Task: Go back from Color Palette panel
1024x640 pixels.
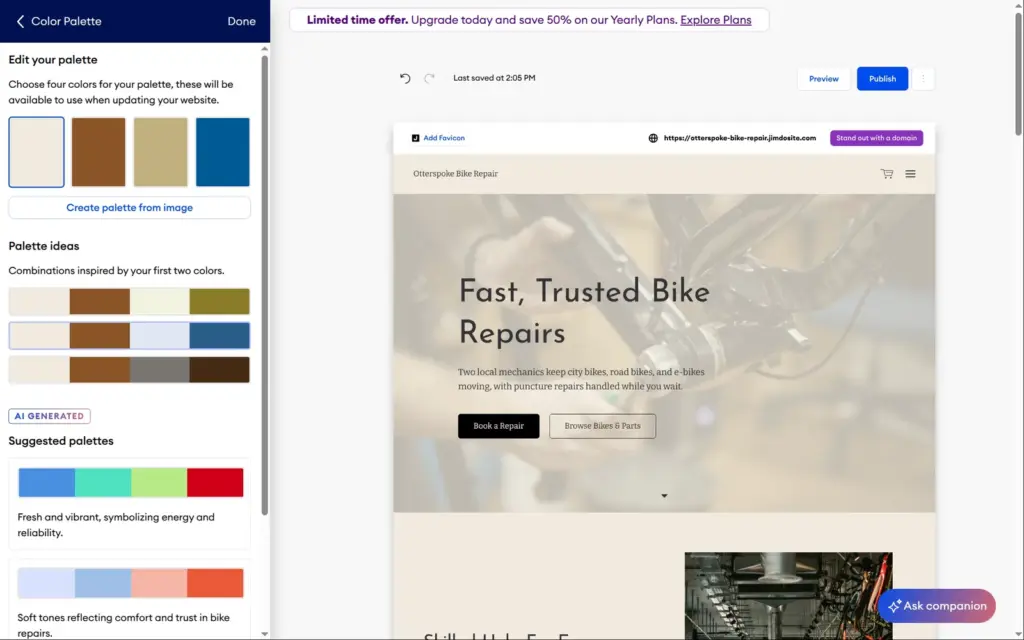Action: [20, 22]
